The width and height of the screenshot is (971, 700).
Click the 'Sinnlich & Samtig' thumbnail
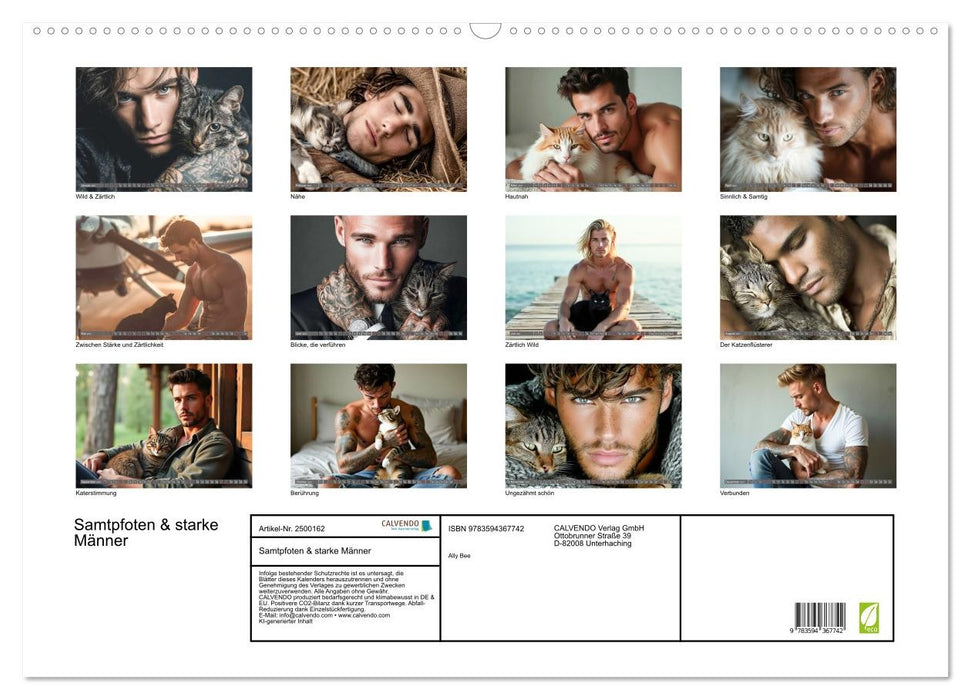(808, 129)
